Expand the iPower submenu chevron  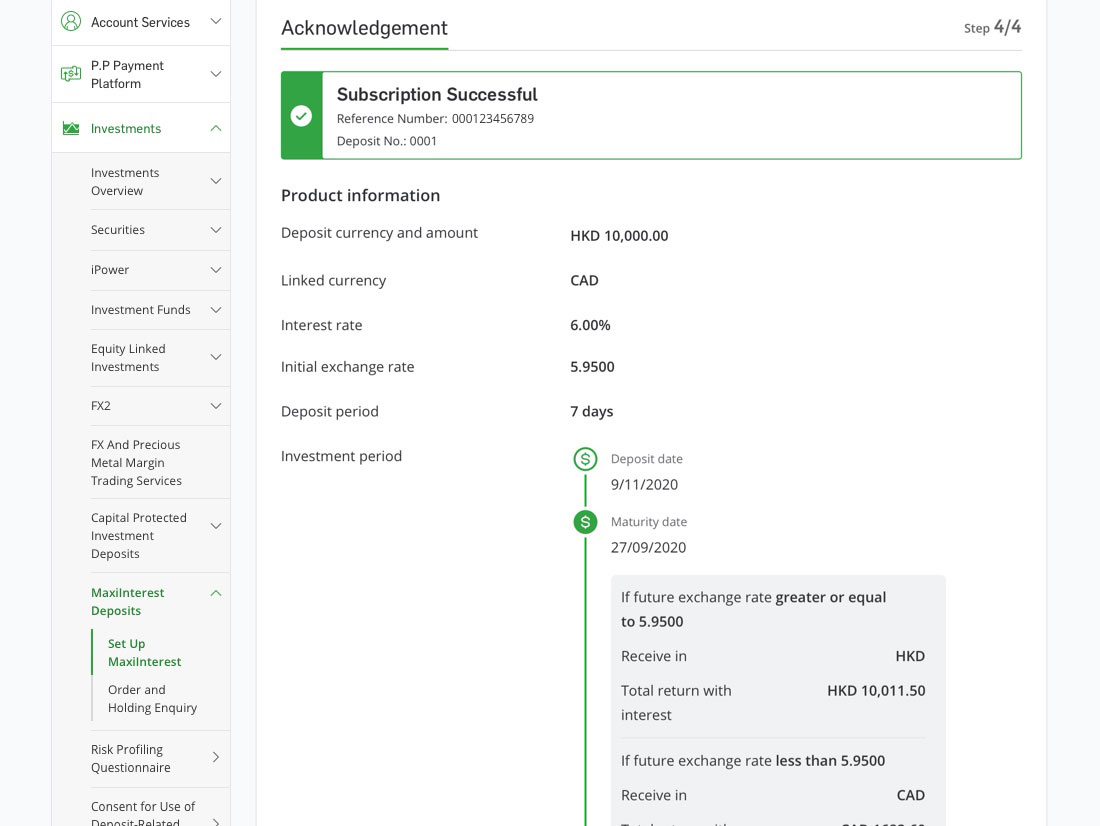216,270
